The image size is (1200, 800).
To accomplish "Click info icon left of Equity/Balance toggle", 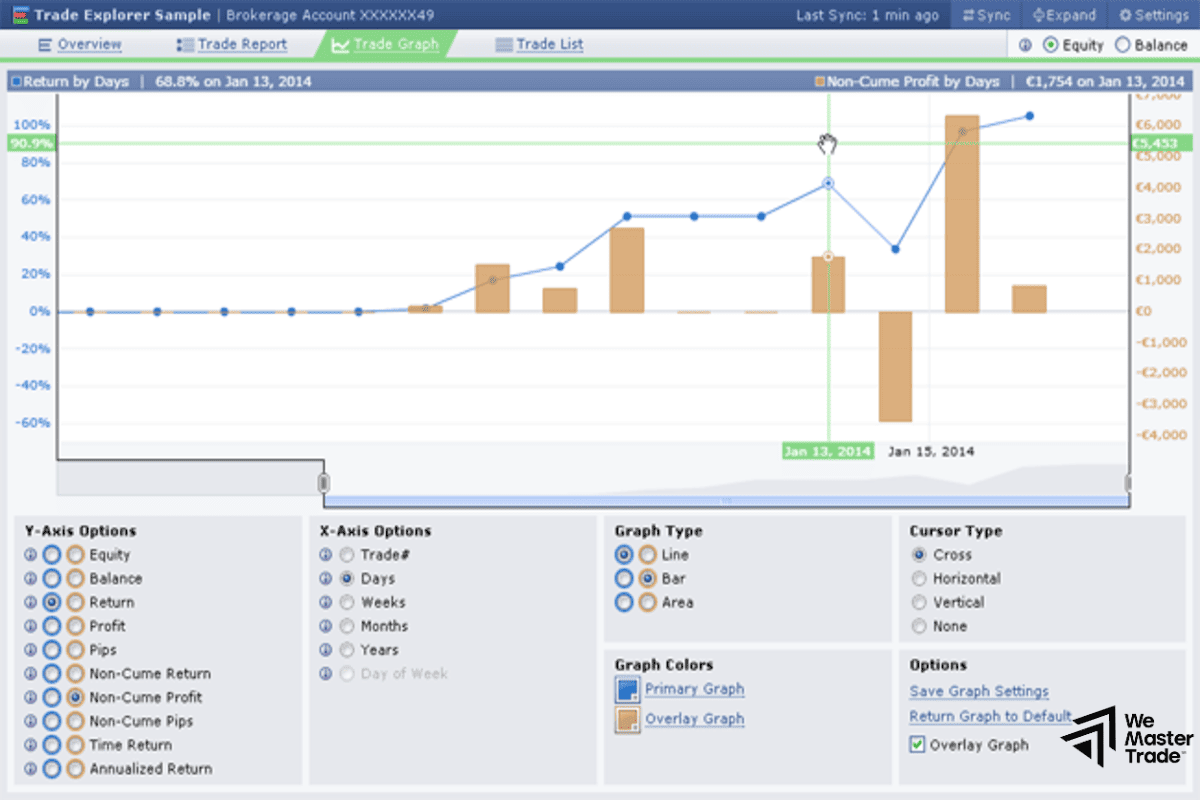I will tap(1024, 45).
